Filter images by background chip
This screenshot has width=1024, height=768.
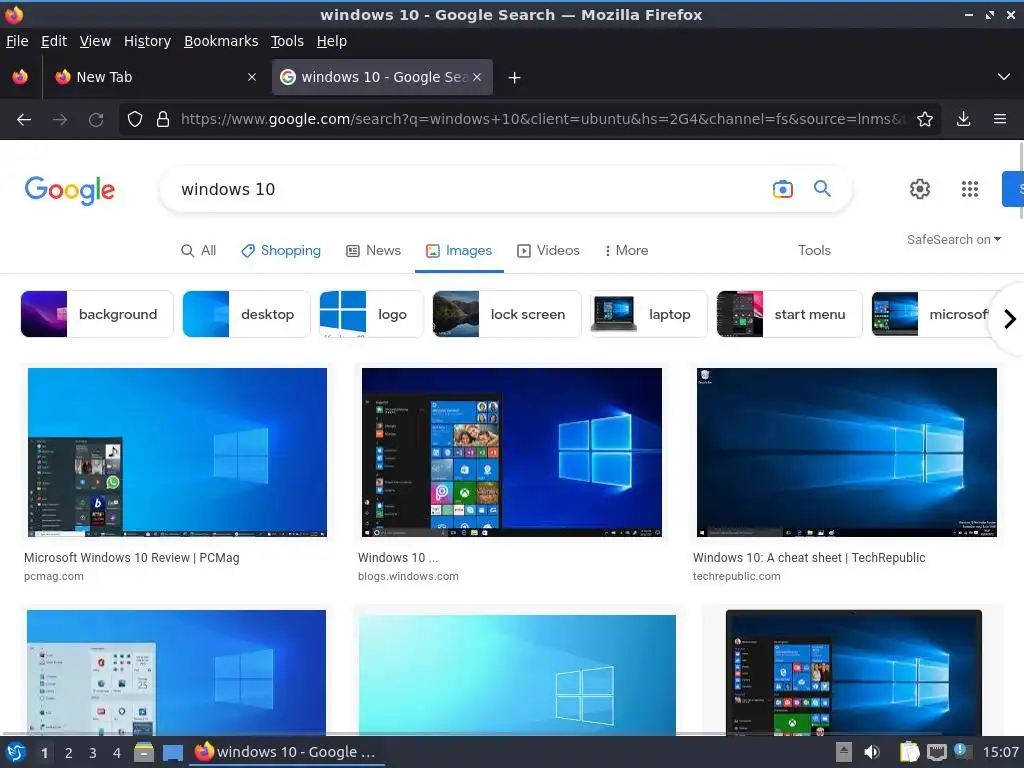97,314
